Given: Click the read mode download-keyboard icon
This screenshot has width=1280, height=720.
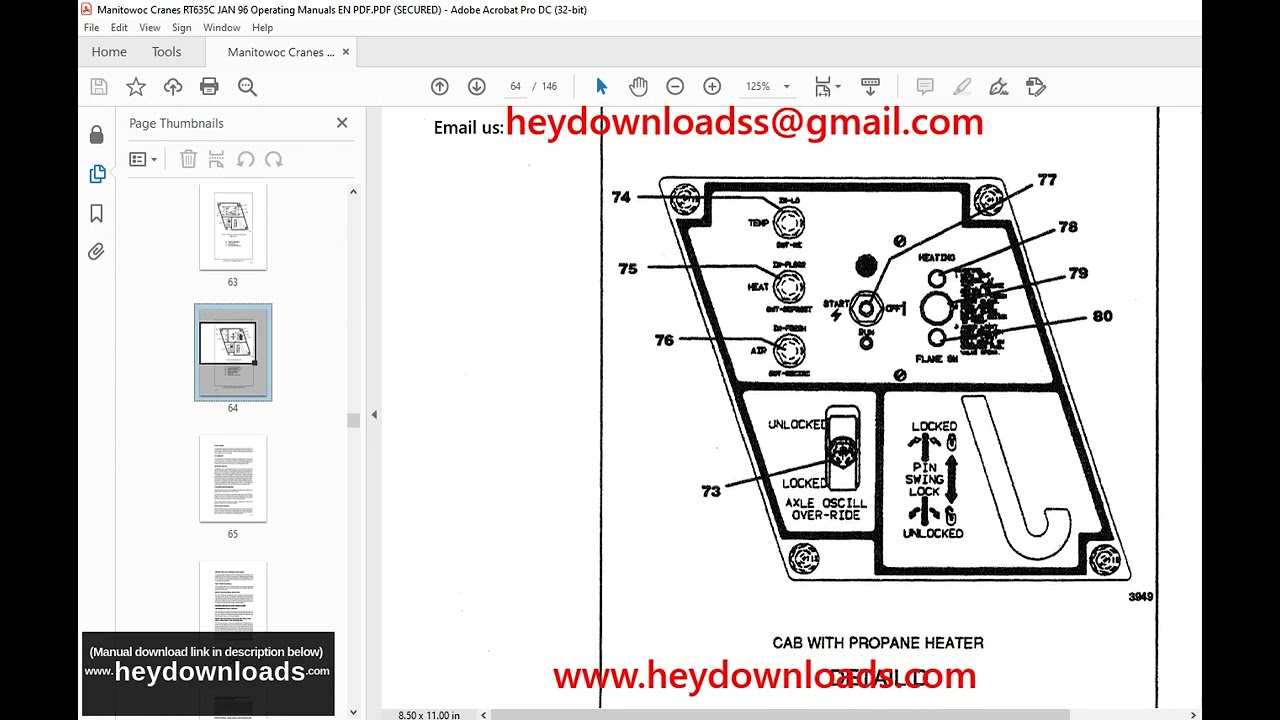Looking at the screenshot, I should tap(870, 87).
